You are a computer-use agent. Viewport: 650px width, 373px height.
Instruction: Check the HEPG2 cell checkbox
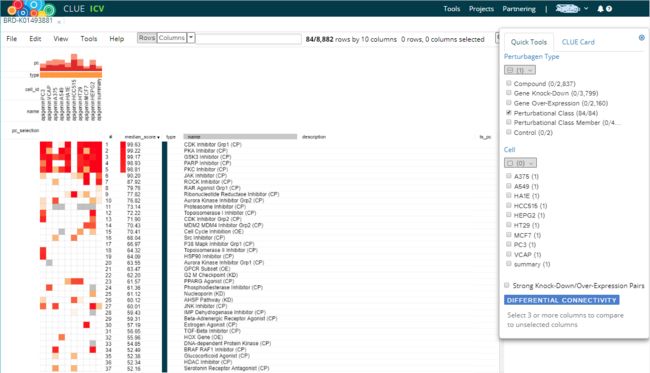point(509,215)
